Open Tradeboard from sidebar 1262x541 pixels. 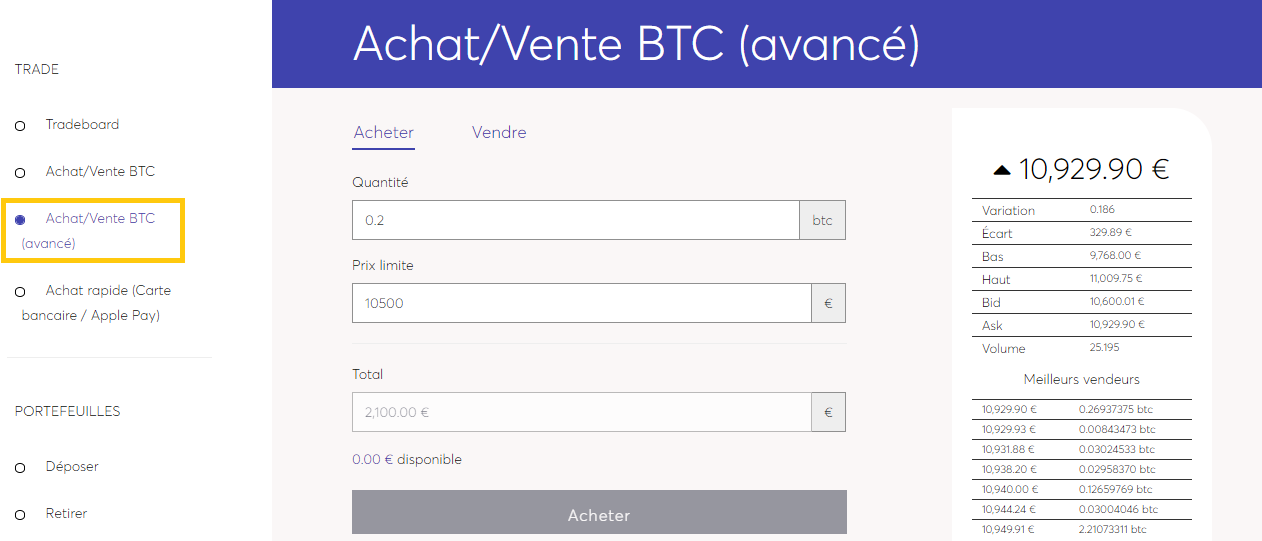click(82, 124)
